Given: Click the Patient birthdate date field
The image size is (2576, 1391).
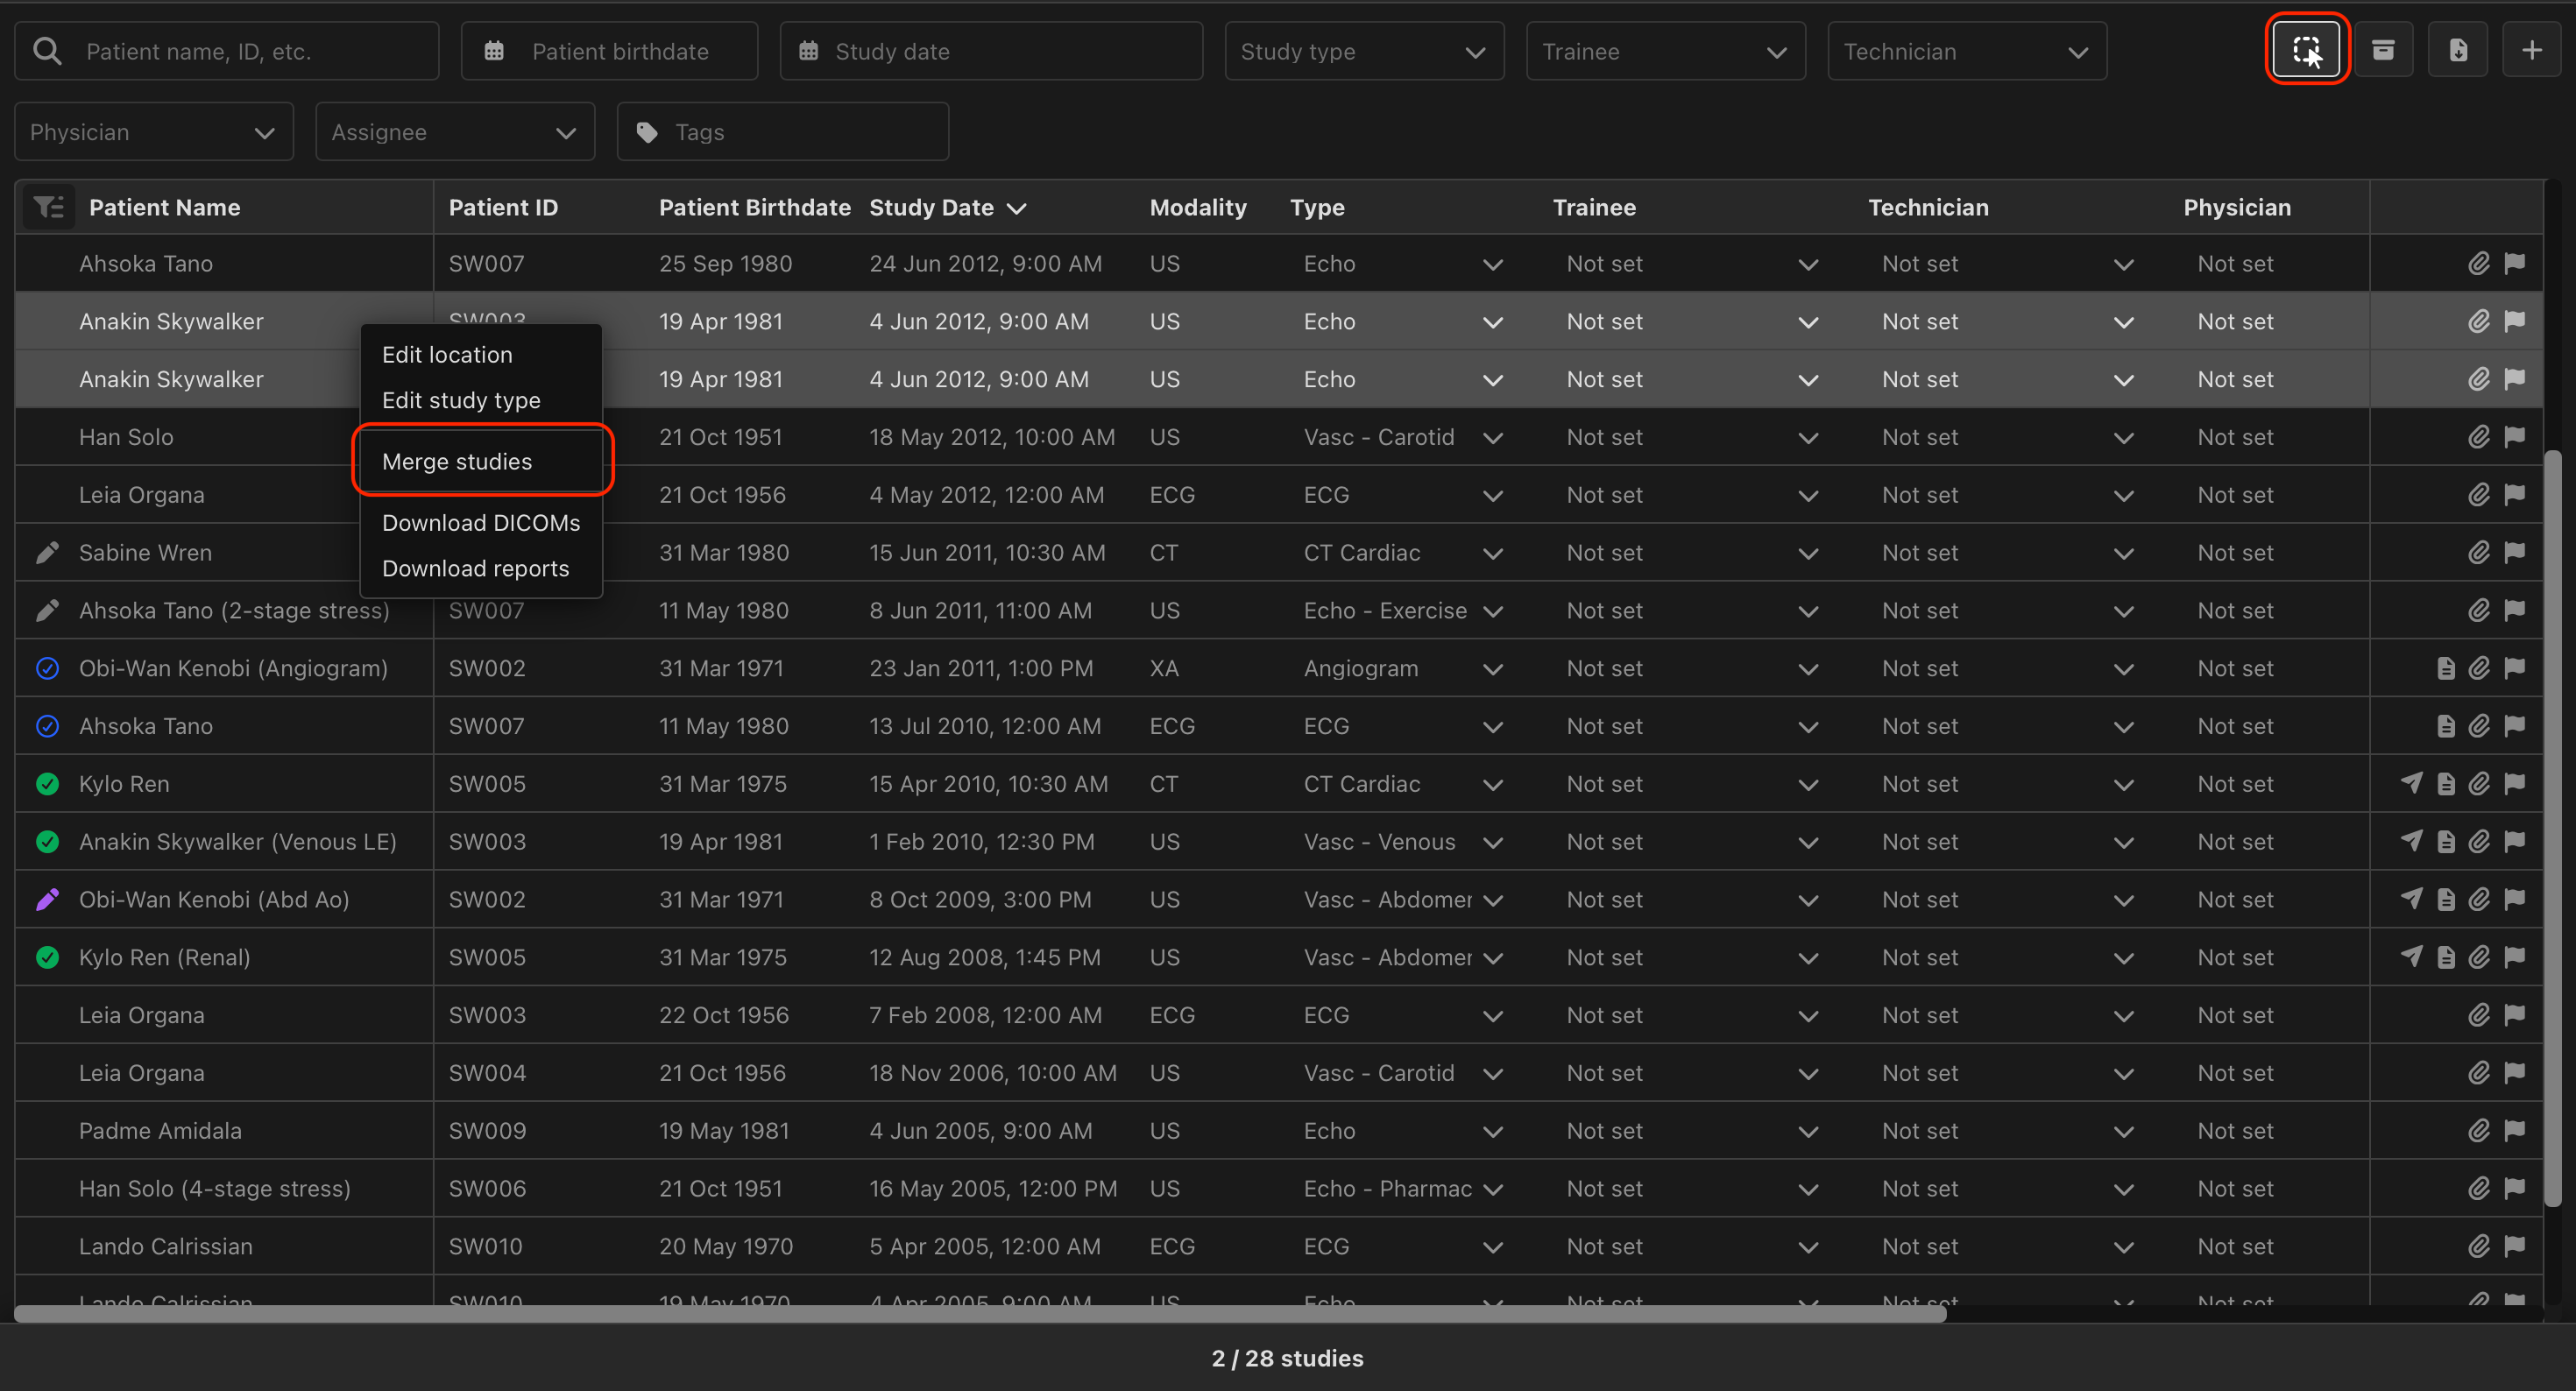Looking at the screenshot, I should (609, 51).
